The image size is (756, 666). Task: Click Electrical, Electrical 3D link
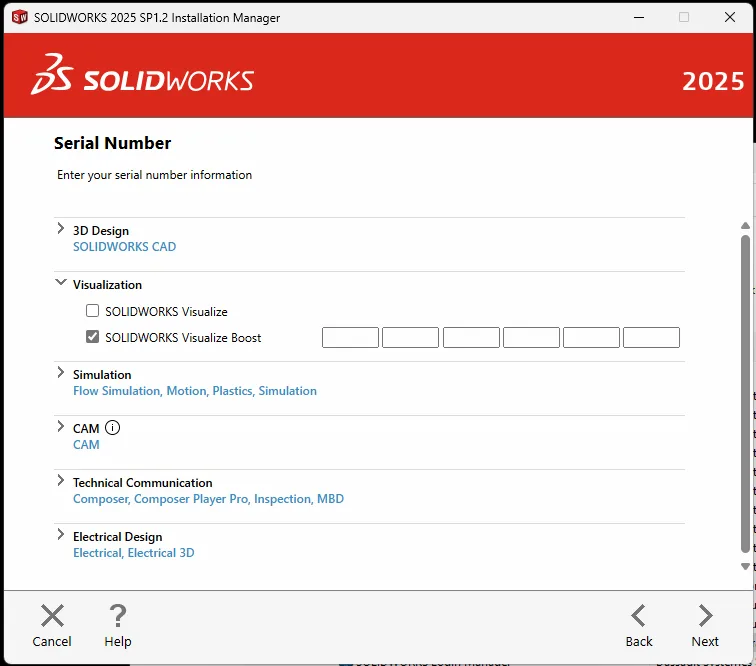pos(134,553)
